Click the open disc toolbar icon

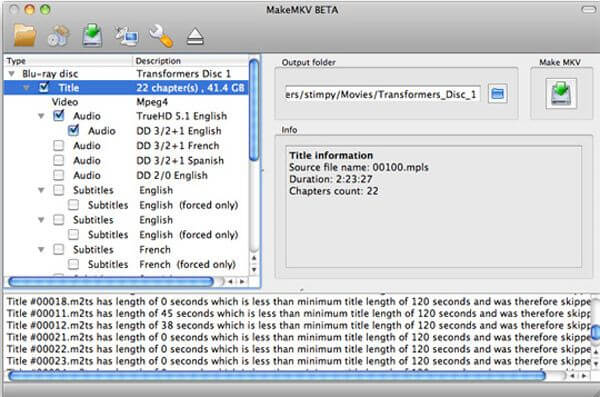58,36
